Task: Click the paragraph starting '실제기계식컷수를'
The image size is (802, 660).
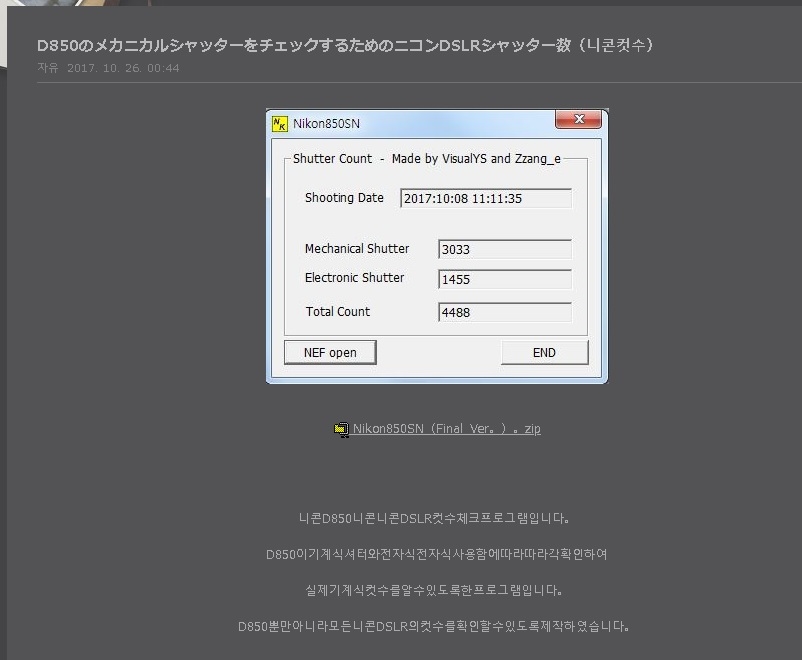Action: [434, 590]
